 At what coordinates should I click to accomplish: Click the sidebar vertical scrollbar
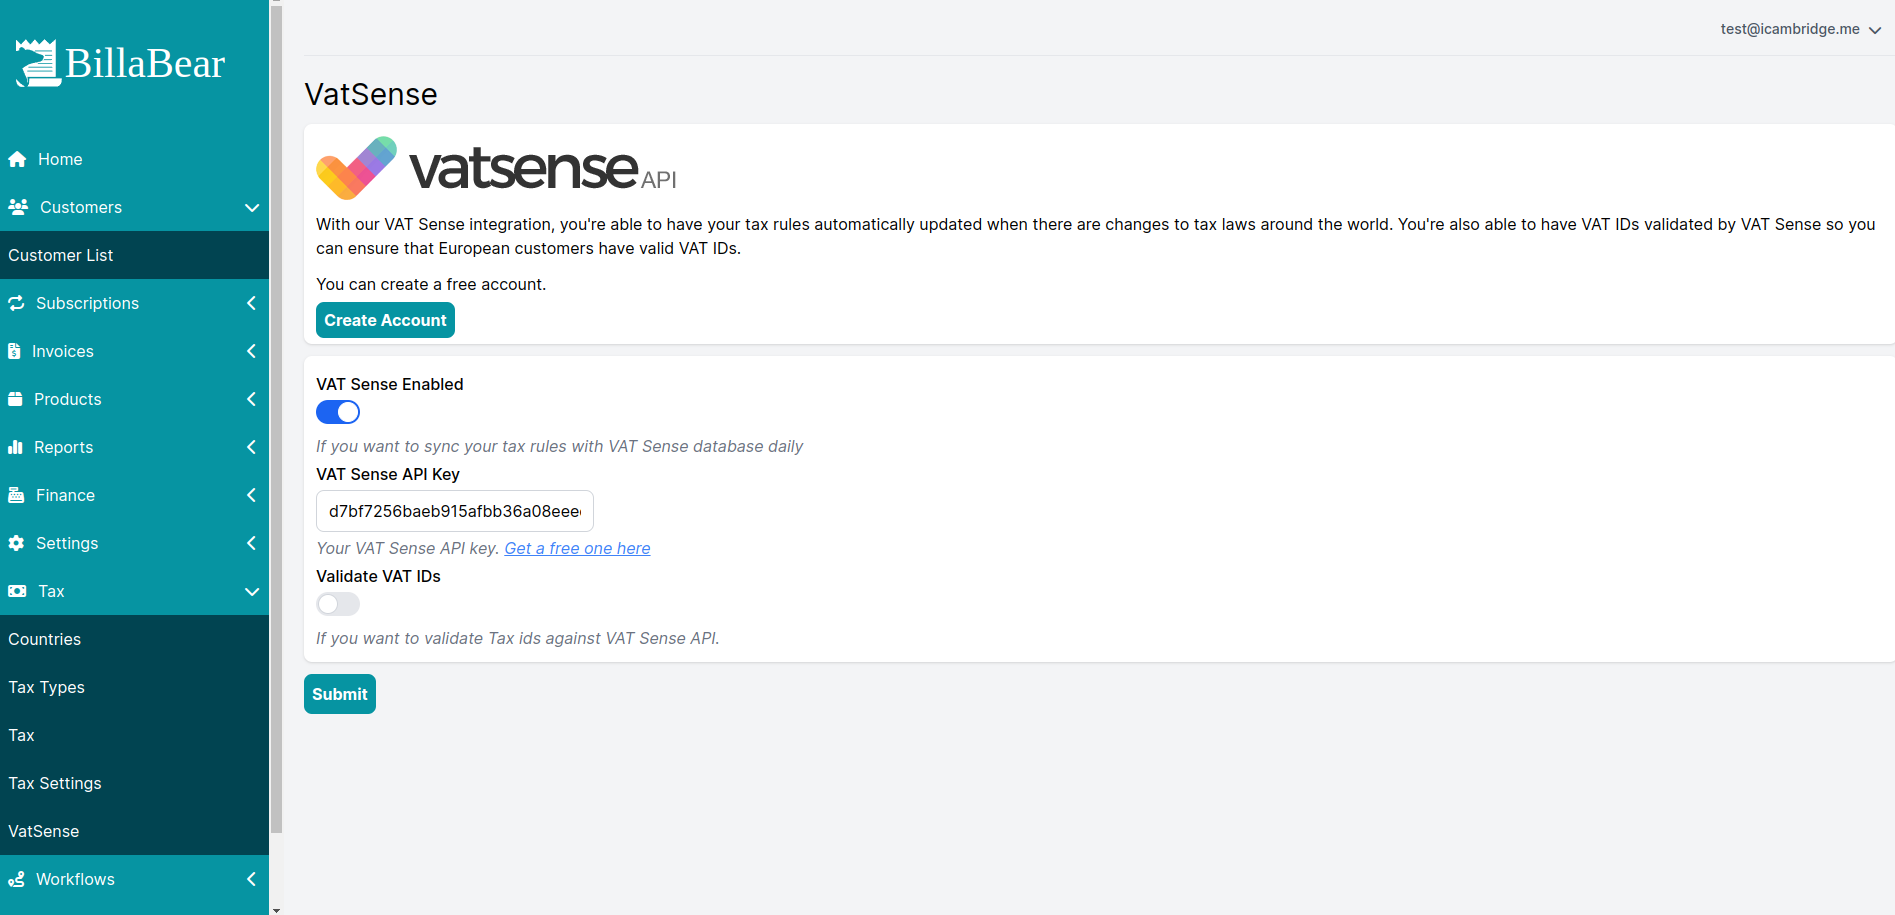[276, 420]
